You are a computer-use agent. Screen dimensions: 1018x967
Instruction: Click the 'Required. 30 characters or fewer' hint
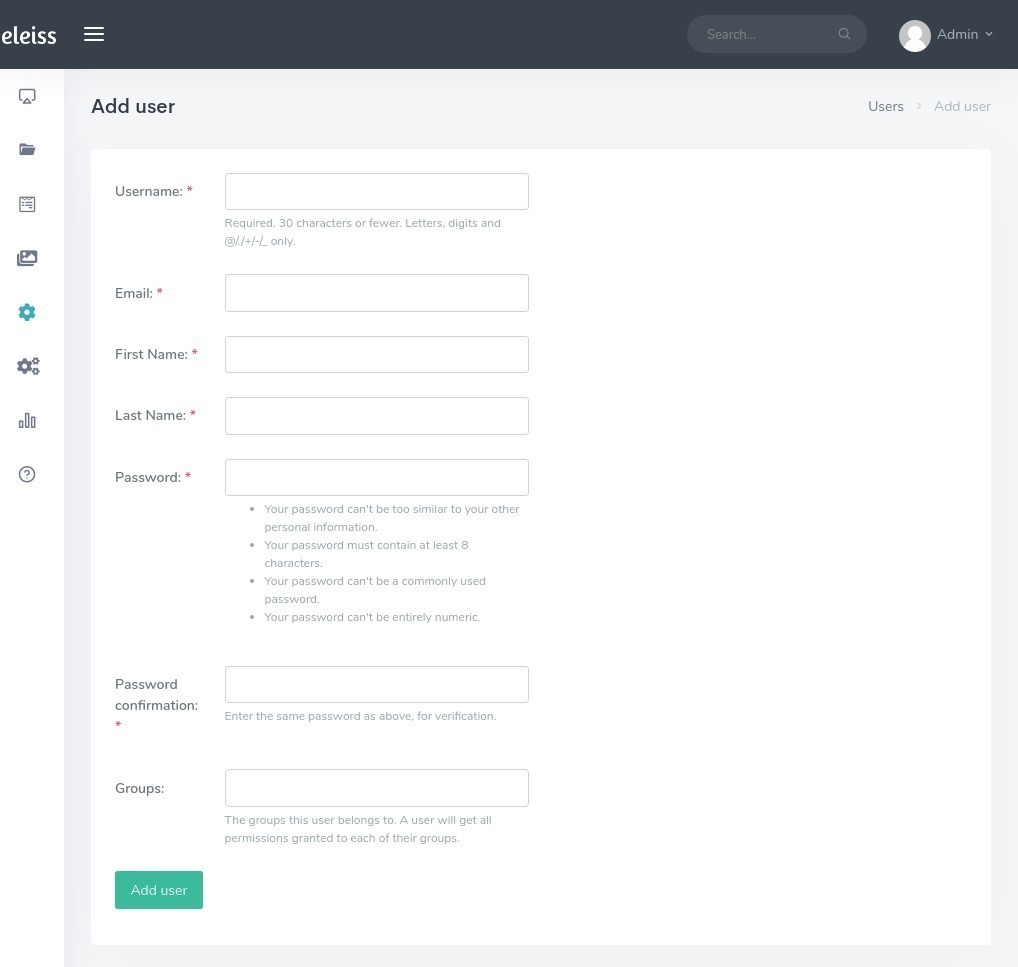pyautogui.click(x=362, y=232)
